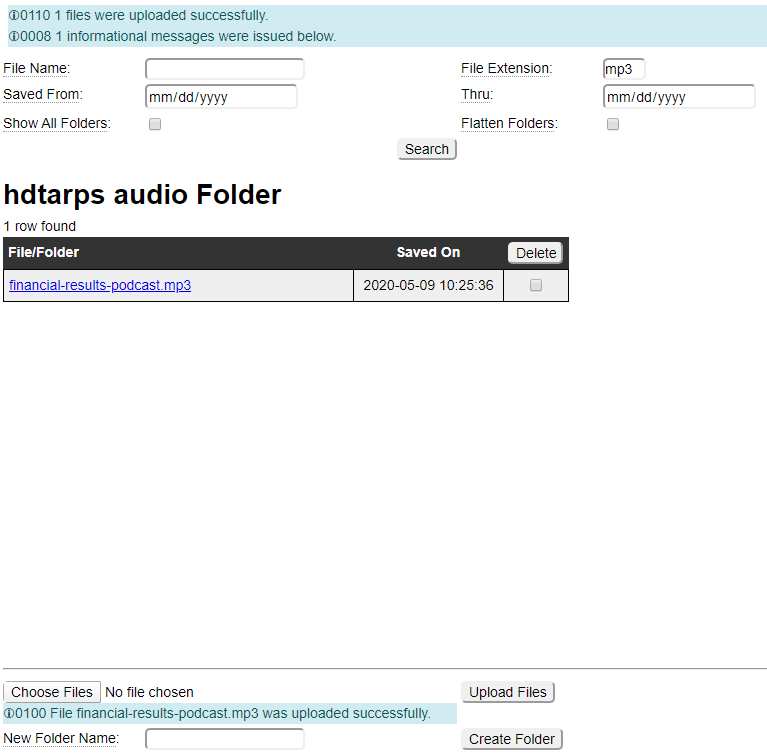
Task: Enable the Show All Folders checkbox
Action: (155, 124)
